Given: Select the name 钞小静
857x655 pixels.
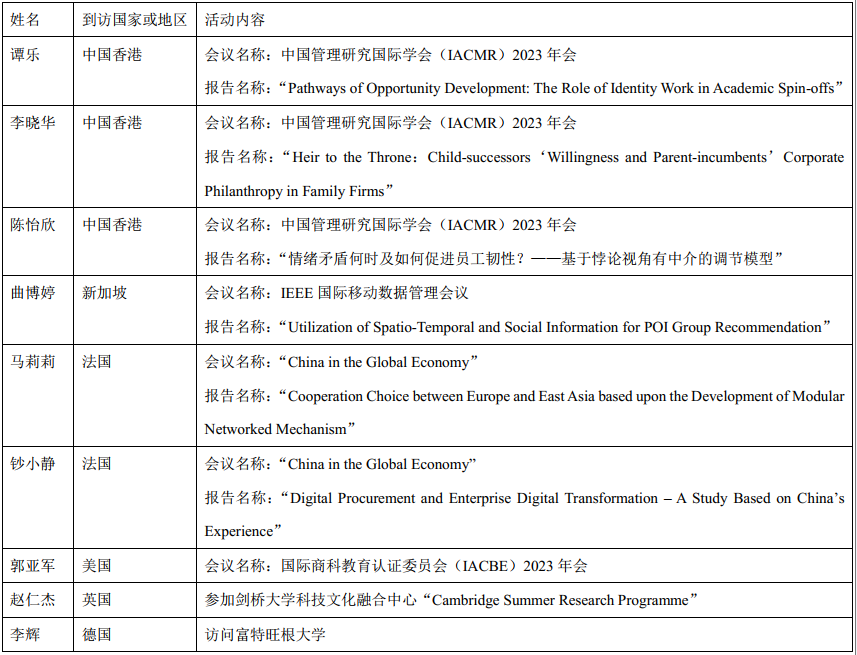Looking at the screenshot, I should coord(32,463).
